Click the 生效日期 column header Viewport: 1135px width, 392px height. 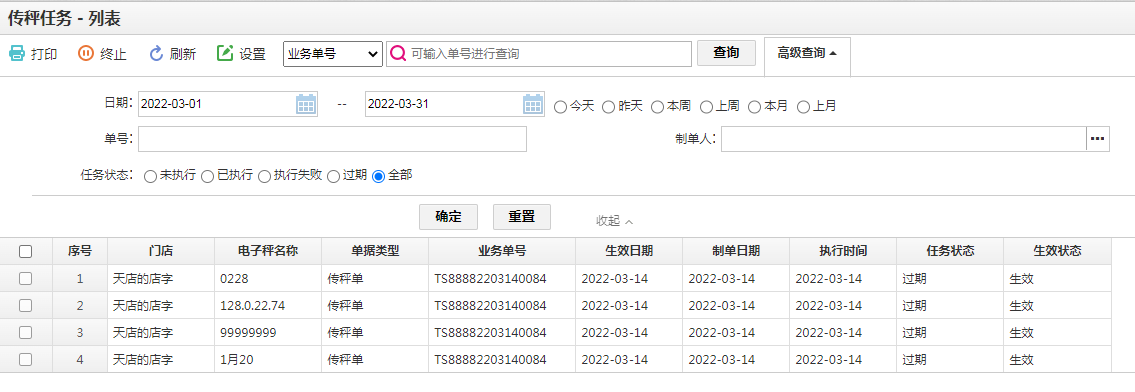[629, 251]
